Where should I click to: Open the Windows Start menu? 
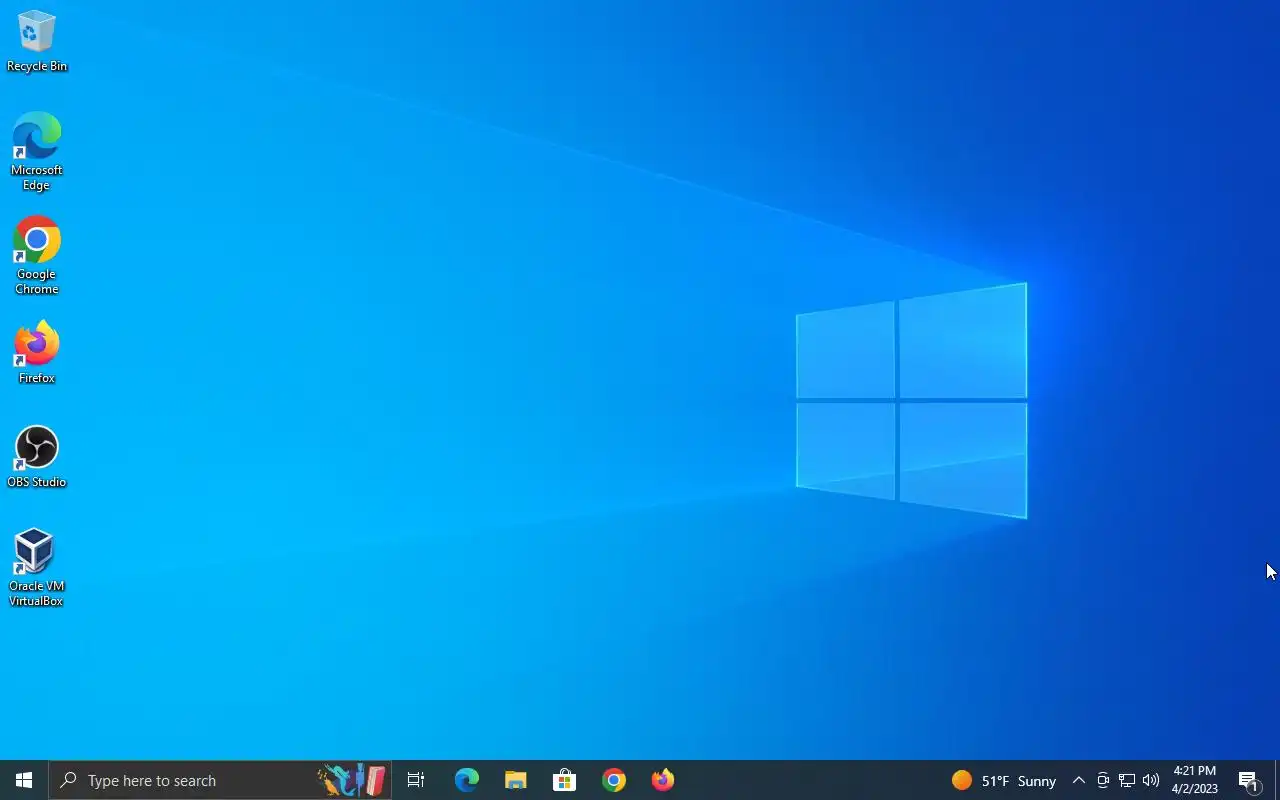click(x=24, y=780)
